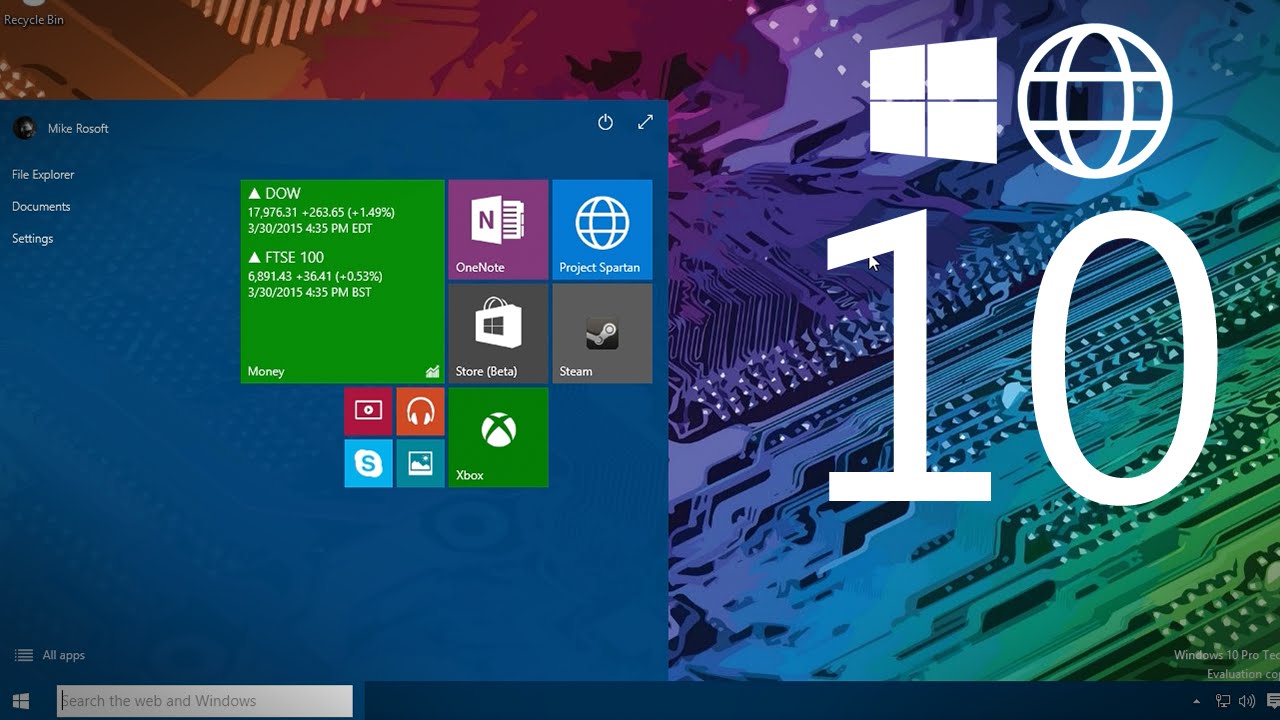
Task: Open Documents from the Start menu
Action: [x=41, y=206]
